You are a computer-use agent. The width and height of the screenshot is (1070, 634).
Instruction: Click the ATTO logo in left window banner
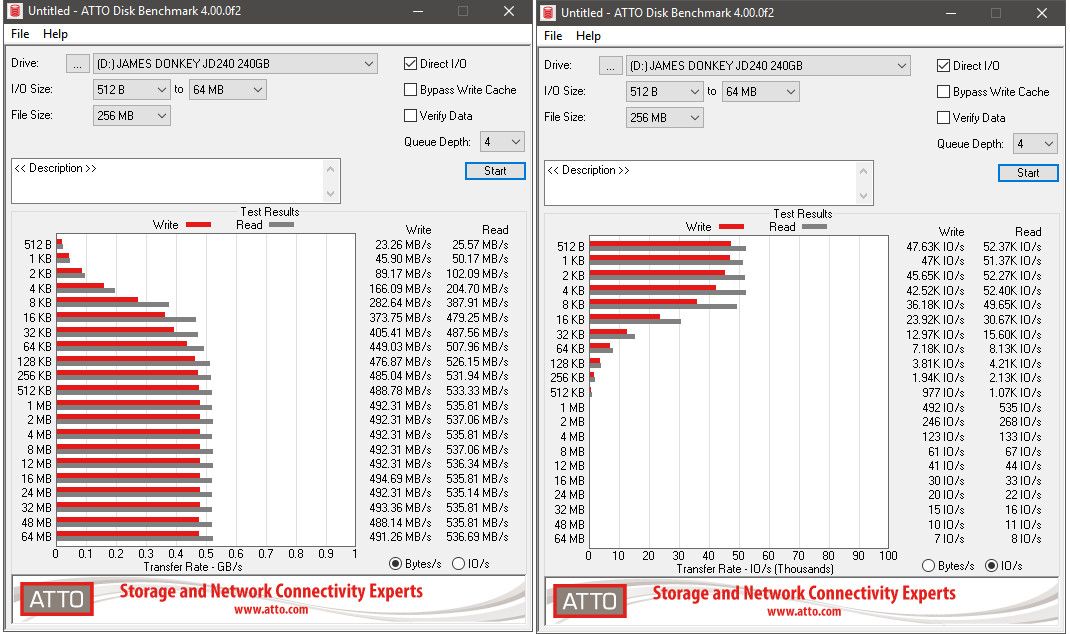(57, 599)
